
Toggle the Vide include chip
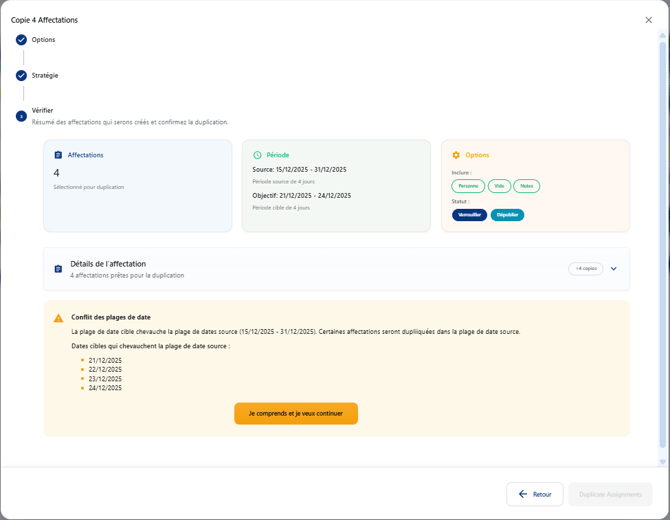499,186
